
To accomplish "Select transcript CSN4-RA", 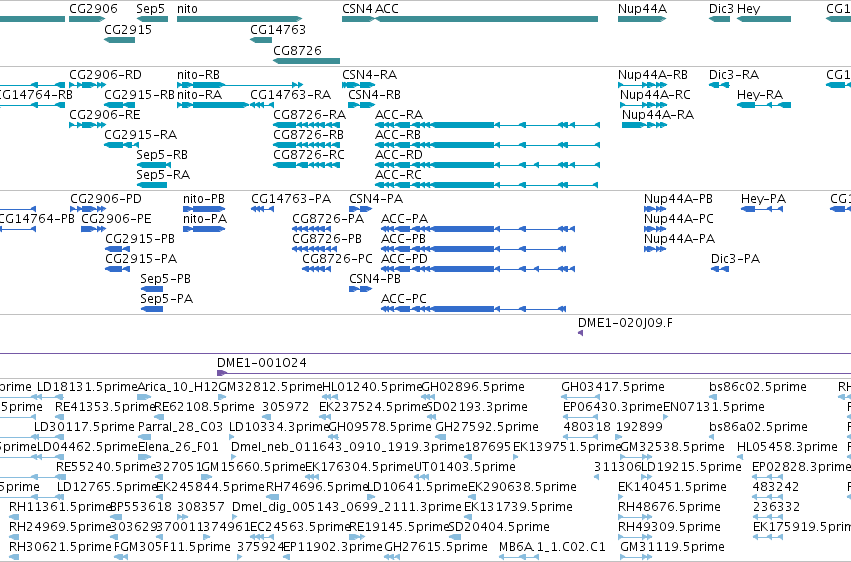I will [x=369, y=74].
